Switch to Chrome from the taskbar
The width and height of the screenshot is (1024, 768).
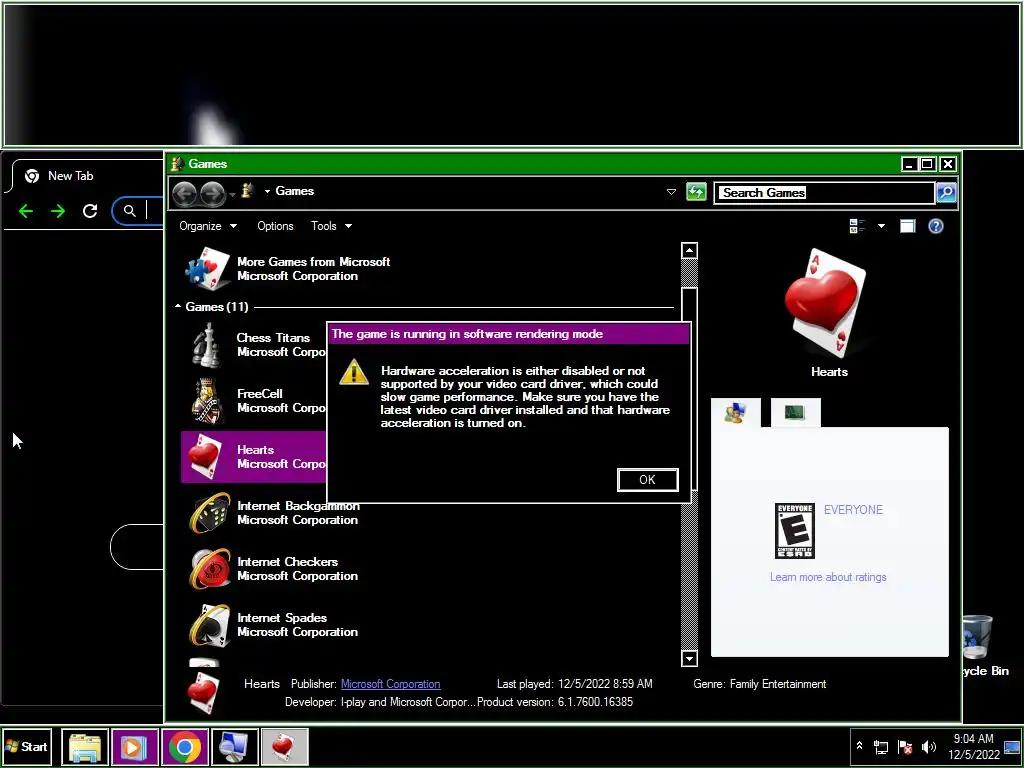coord(185,747)
